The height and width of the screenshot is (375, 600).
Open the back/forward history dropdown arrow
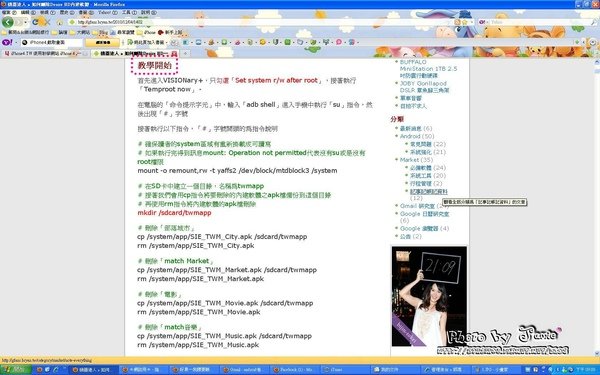click(x=26, y=22)
